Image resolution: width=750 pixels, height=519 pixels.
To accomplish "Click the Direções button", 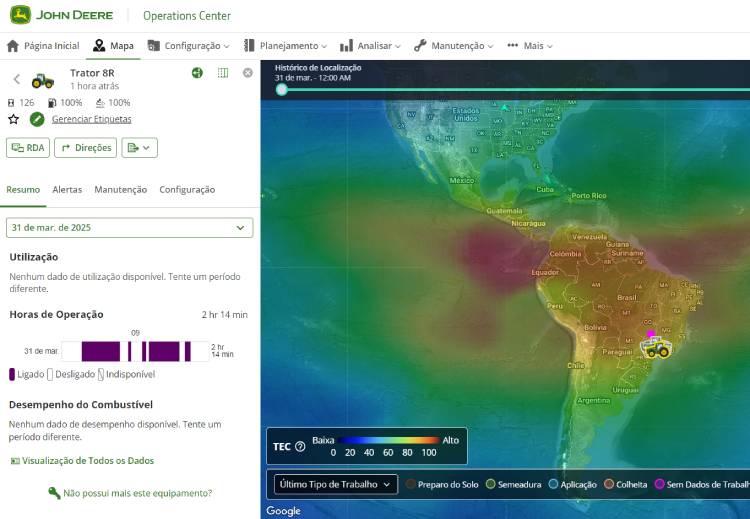I will coord(85,148).
